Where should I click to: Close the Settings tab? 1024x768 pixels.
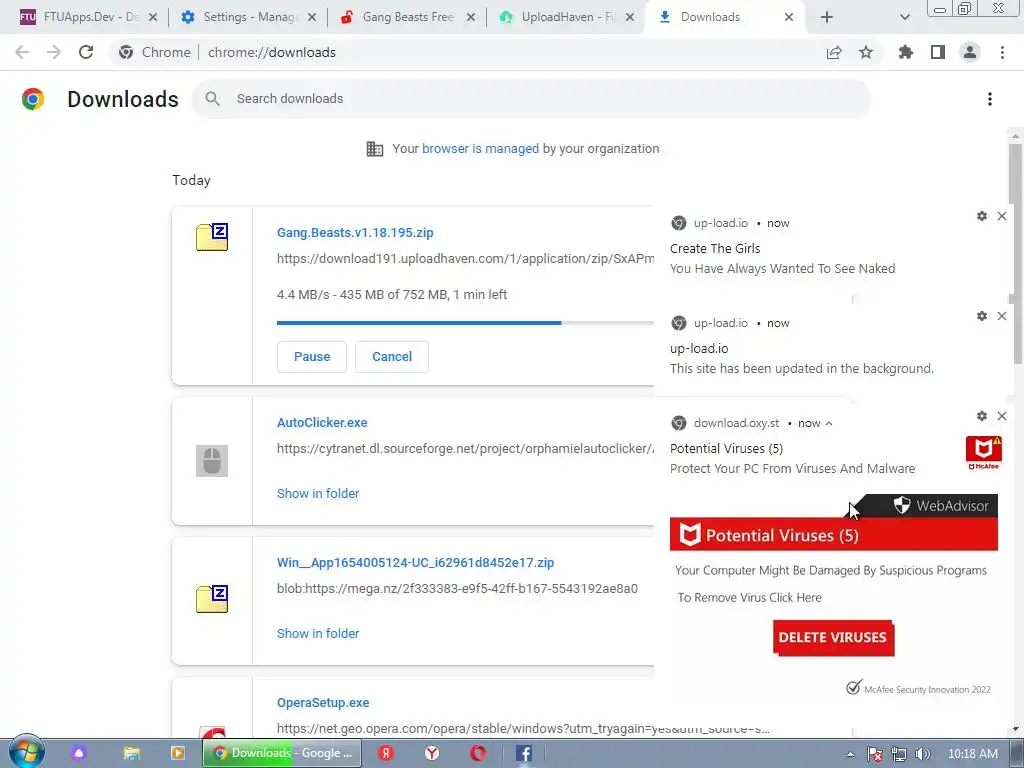(x=312, y=18)
